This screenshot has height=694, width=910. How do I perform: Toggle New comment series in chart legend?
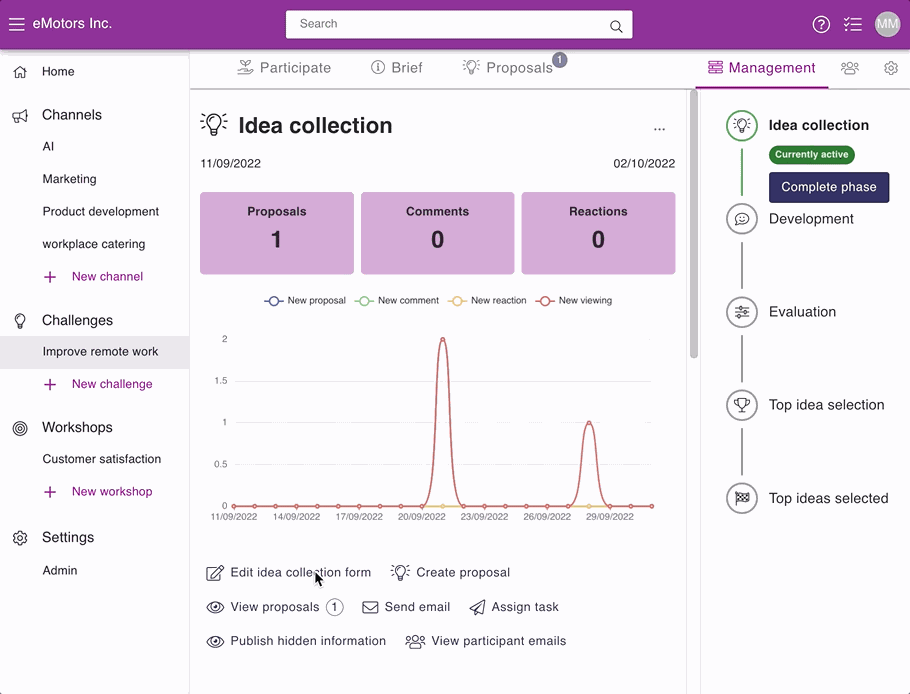pos(396,301)
